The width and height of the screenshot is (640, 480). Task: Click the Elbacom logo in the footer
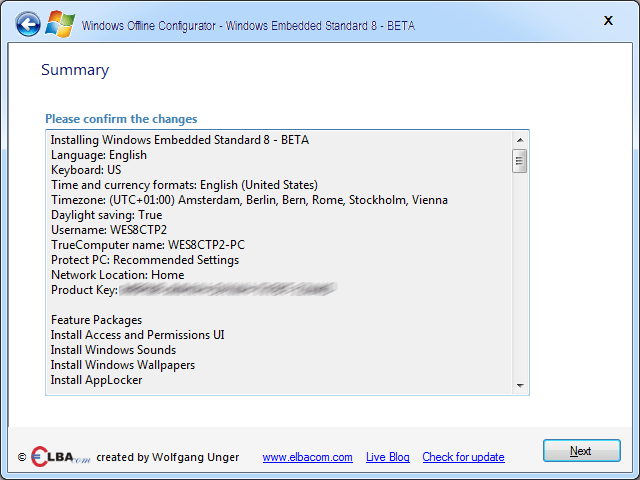coord(60,456)
